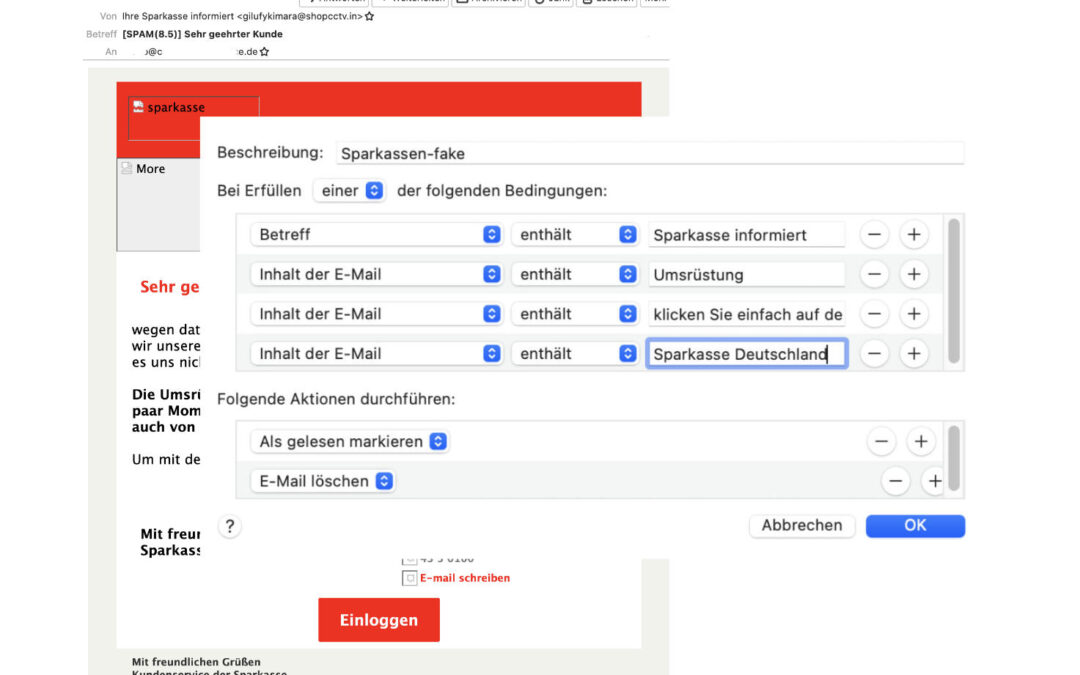Open the 'enthält' dropdown in Betreff row

click(x=574, y=235)
